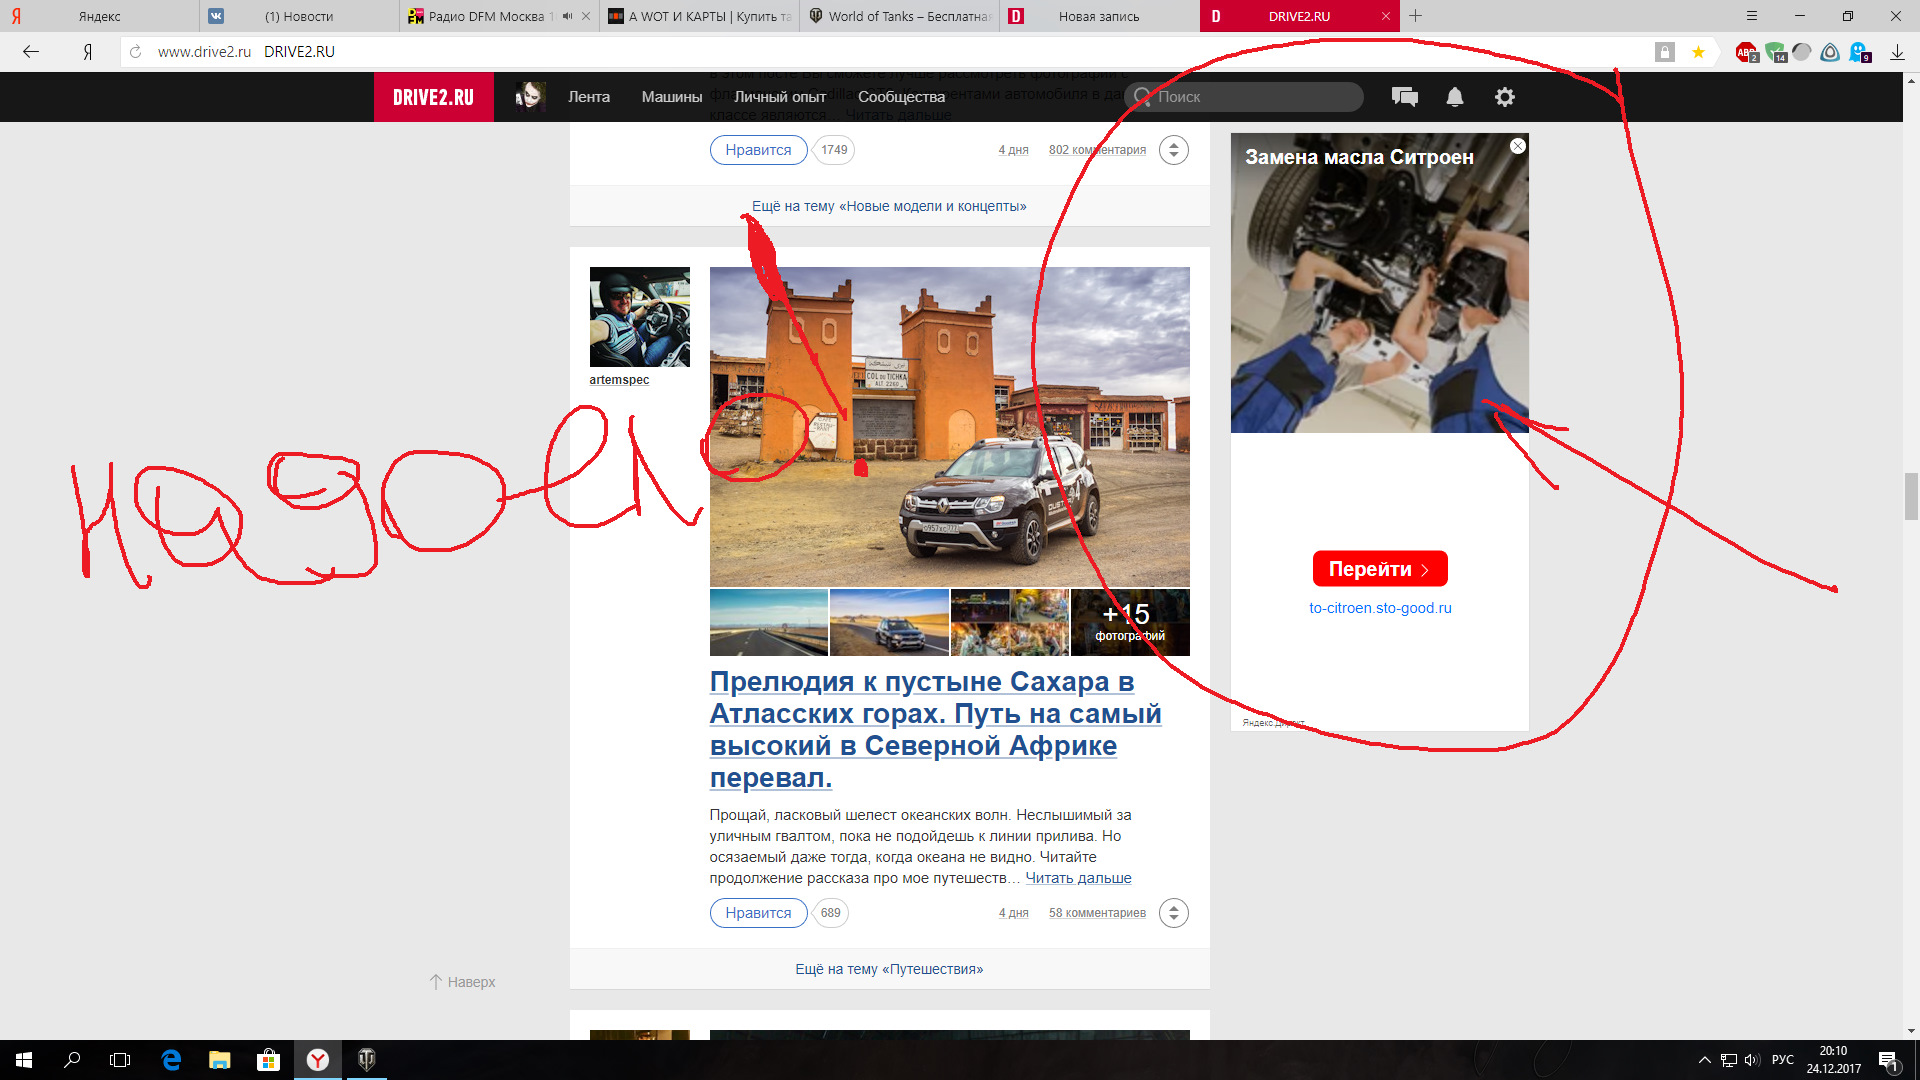Screen dimensions: 1920x1080
Task: Open the 802 комментария link
Action: coord(1097,150)
